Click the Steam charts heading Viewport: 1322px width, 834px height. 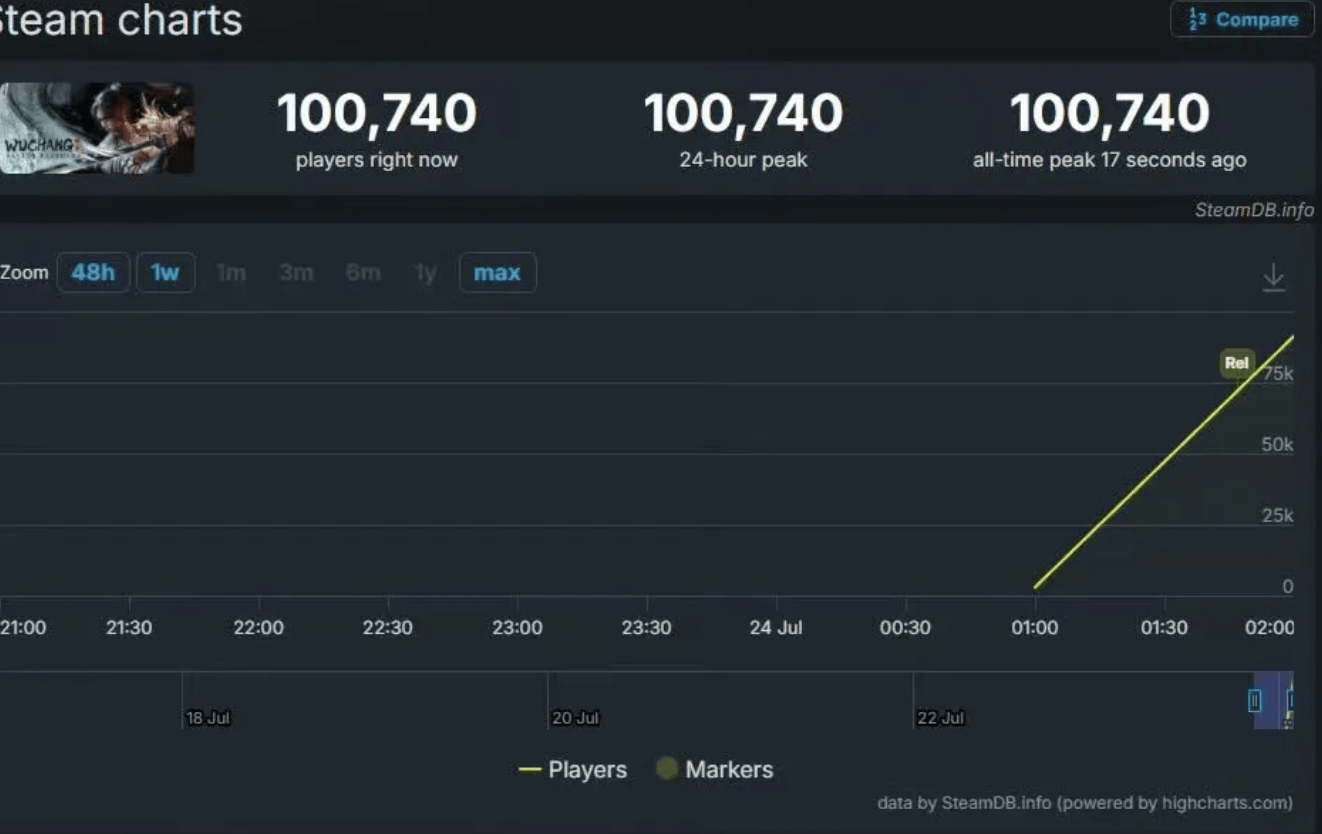coord(121,20)
